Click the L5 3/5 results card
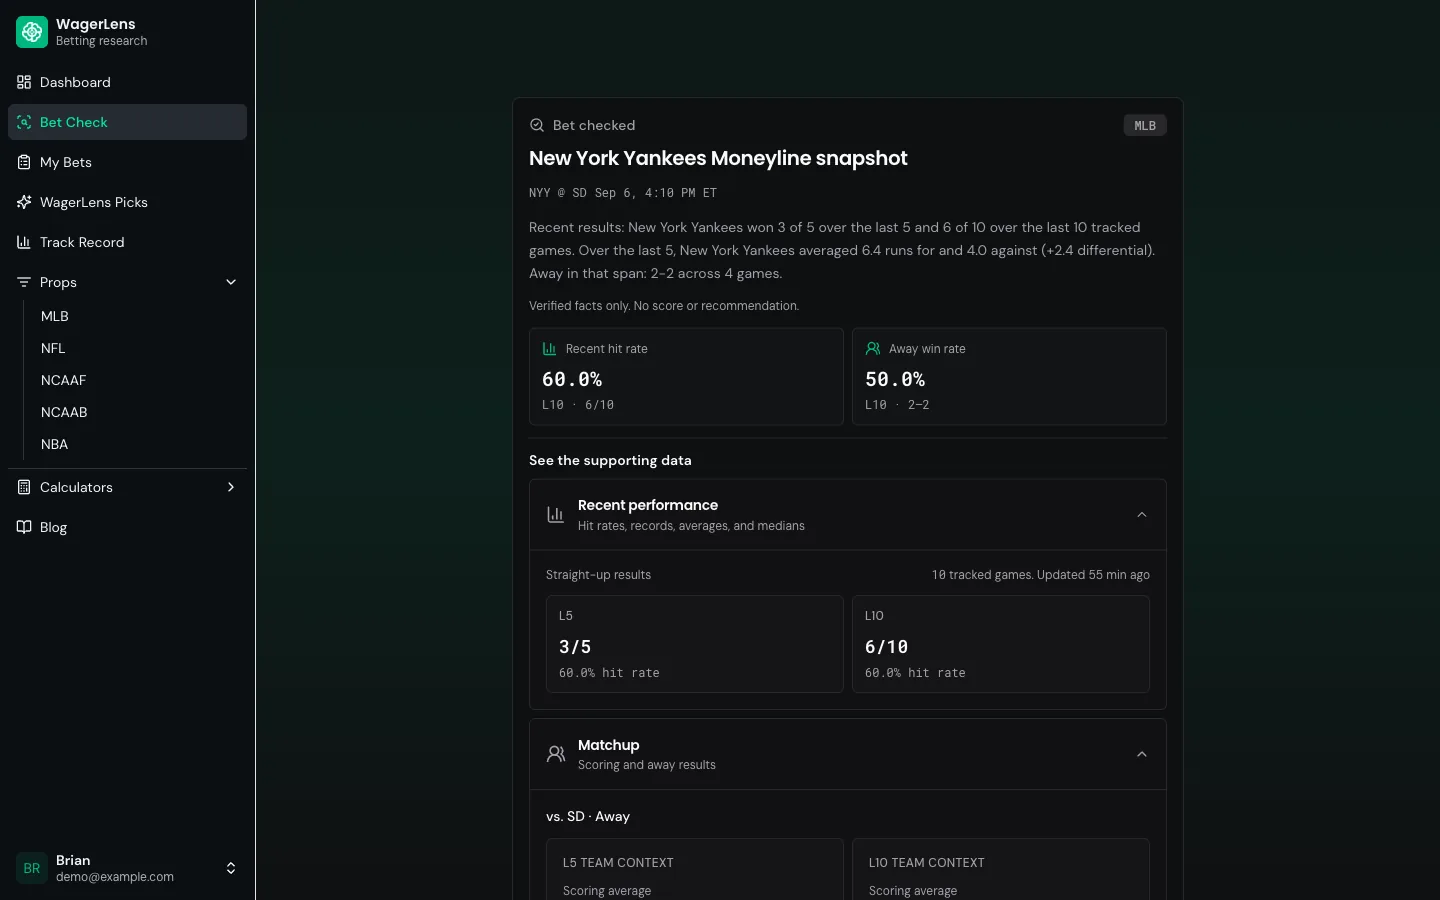Image resolution: width=1440 pixels, height=900 pixels. pyautogui.click(x=695, y=644)
